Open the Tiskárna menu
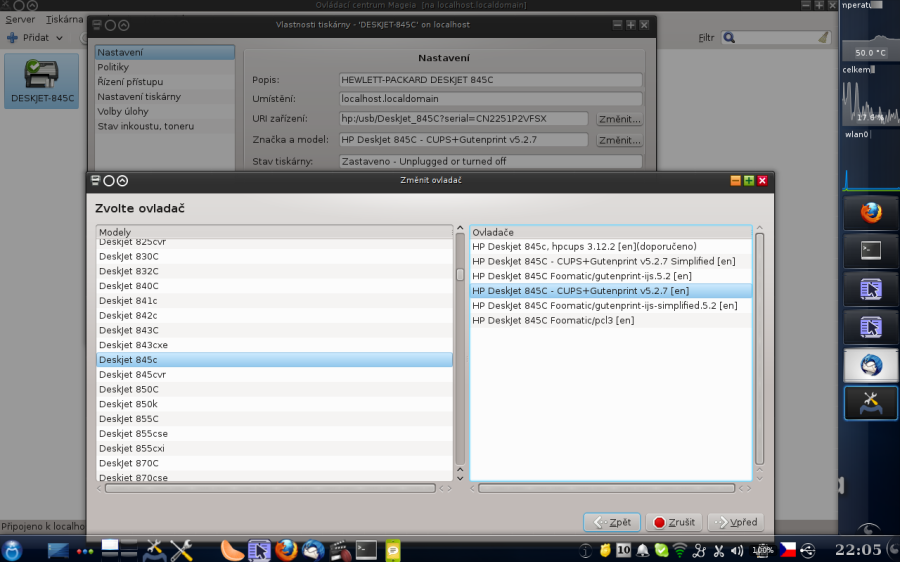The image size is (900, 562). point(64,20)
